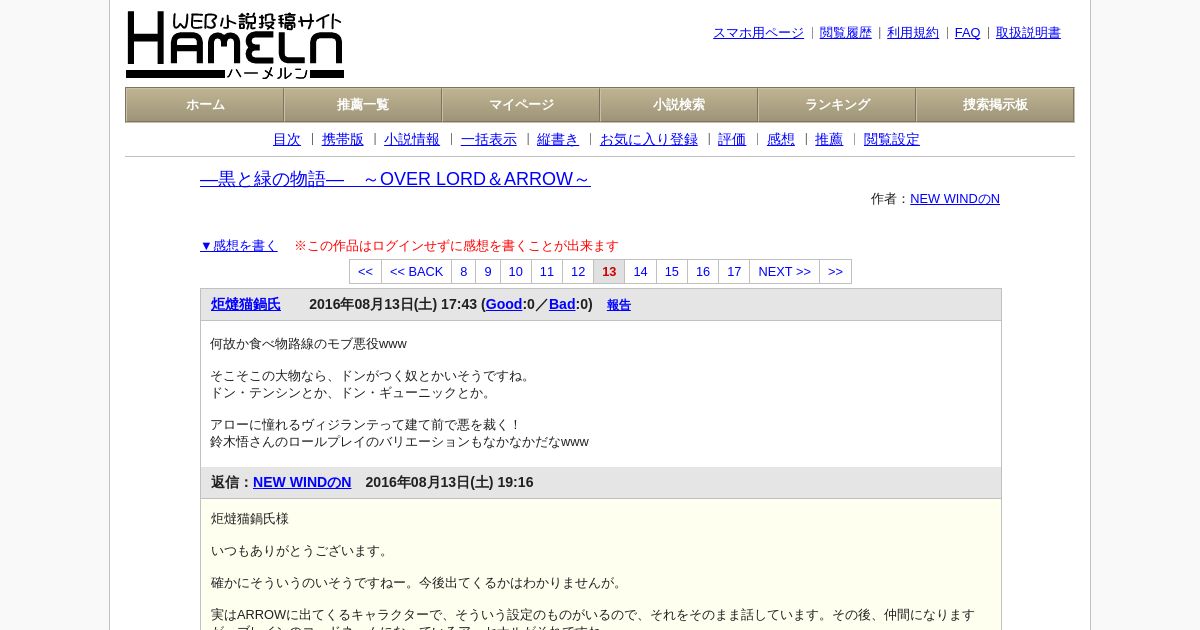Open the novel title OVER LORD＆ARROW link
This screenshot has width=1200, height=630.
pyautogui.click(x=395, y=179)
